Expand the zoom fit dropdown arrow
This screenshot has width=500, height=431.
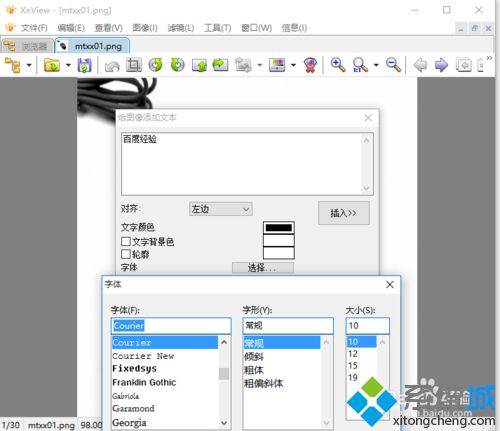coord(376,65)
